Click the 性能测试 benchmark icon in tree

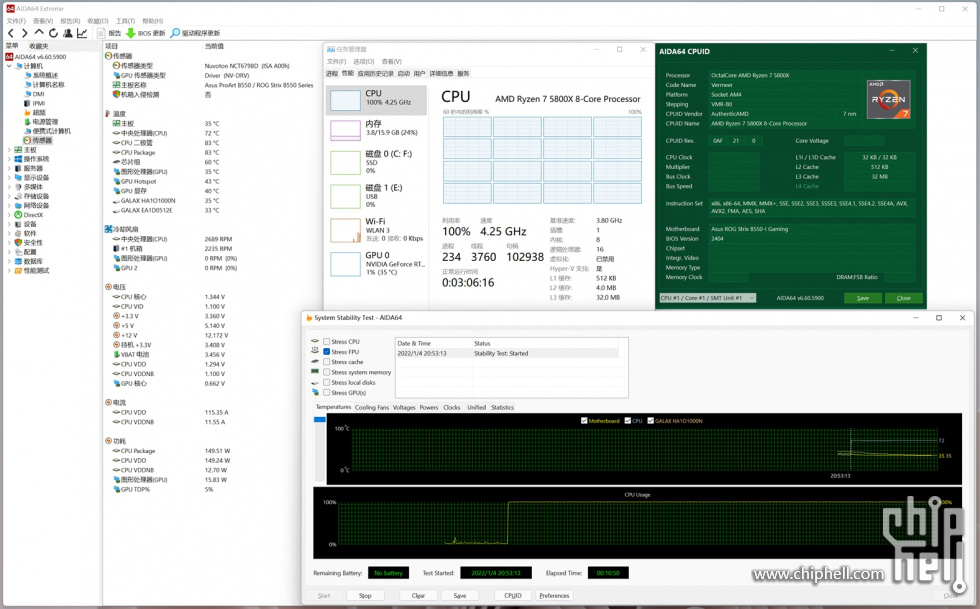click(x=18, y=271)
